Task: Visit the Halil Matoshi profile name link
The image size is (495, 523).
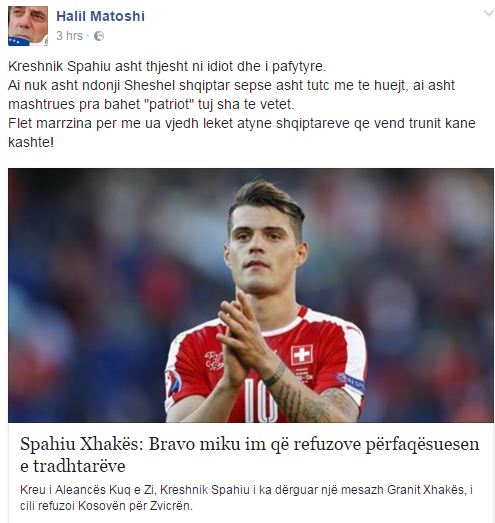Action: point(100,16)
